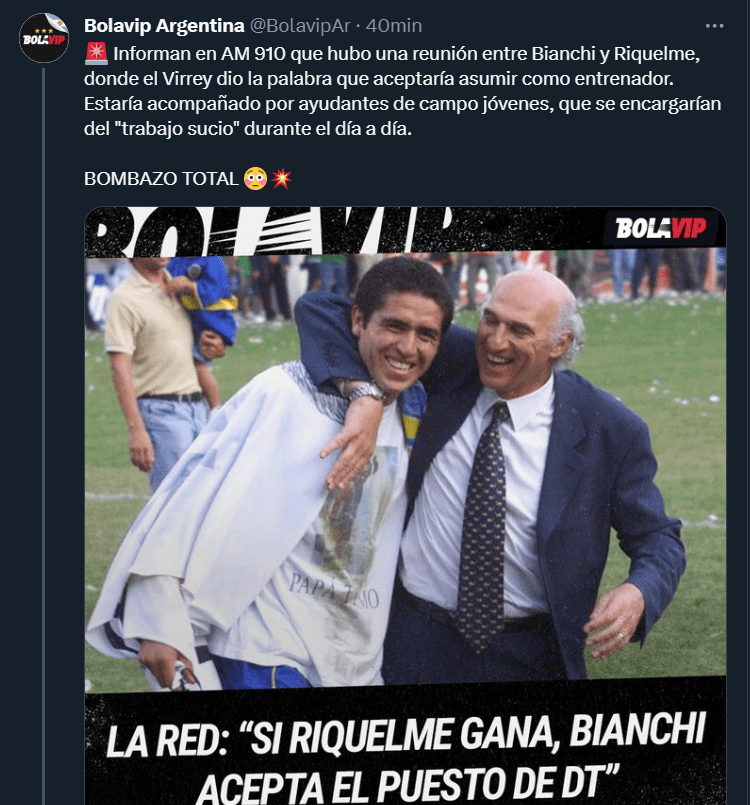Open the @BolavipAr handle link
The height and width of the screenshot is (805, 750).
[300, 26]
